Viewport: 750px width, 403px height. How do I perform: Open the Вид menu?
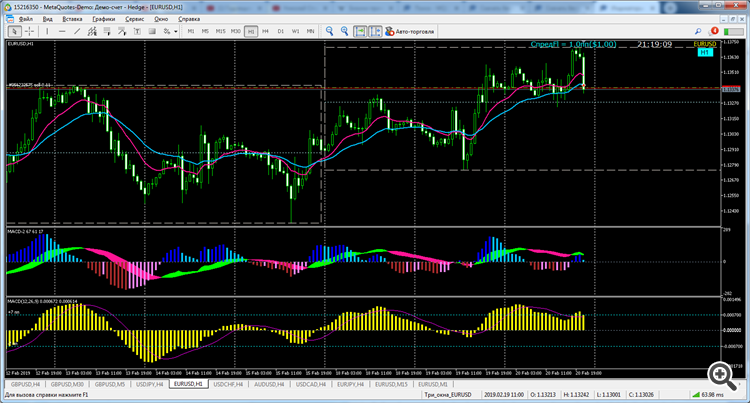tap(47, 19)
